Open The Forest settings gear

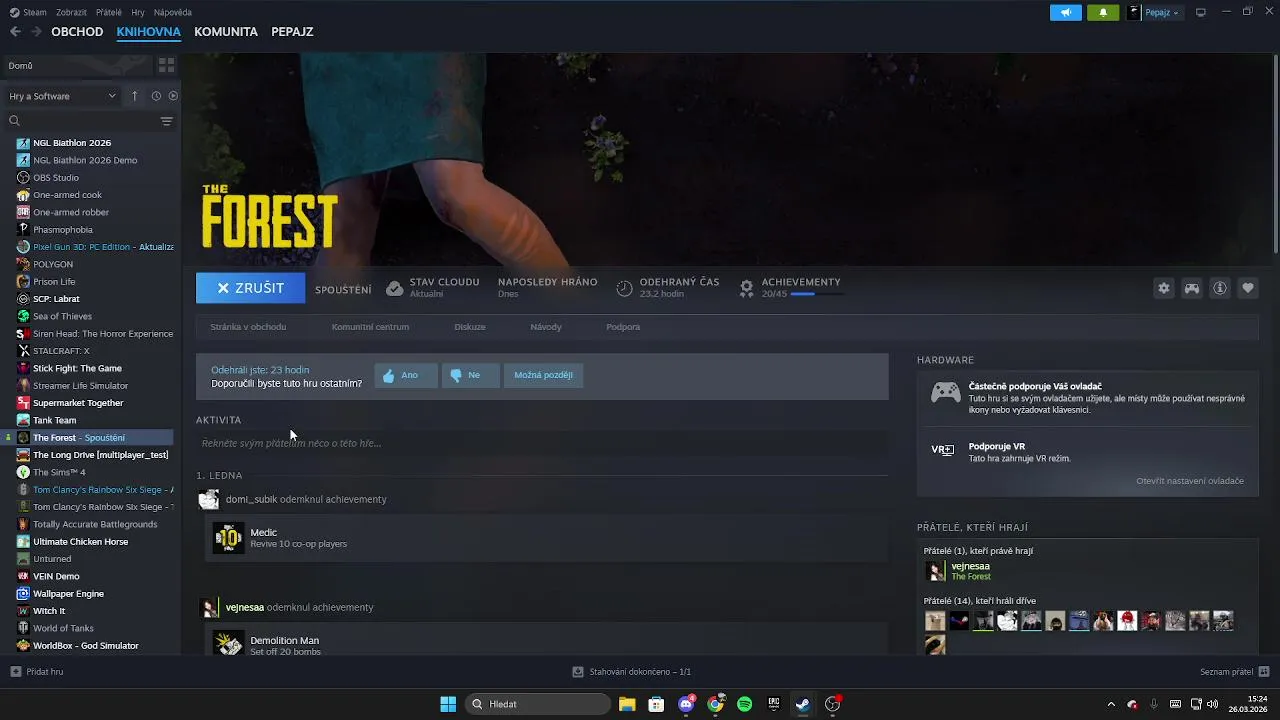(1164, 288)
